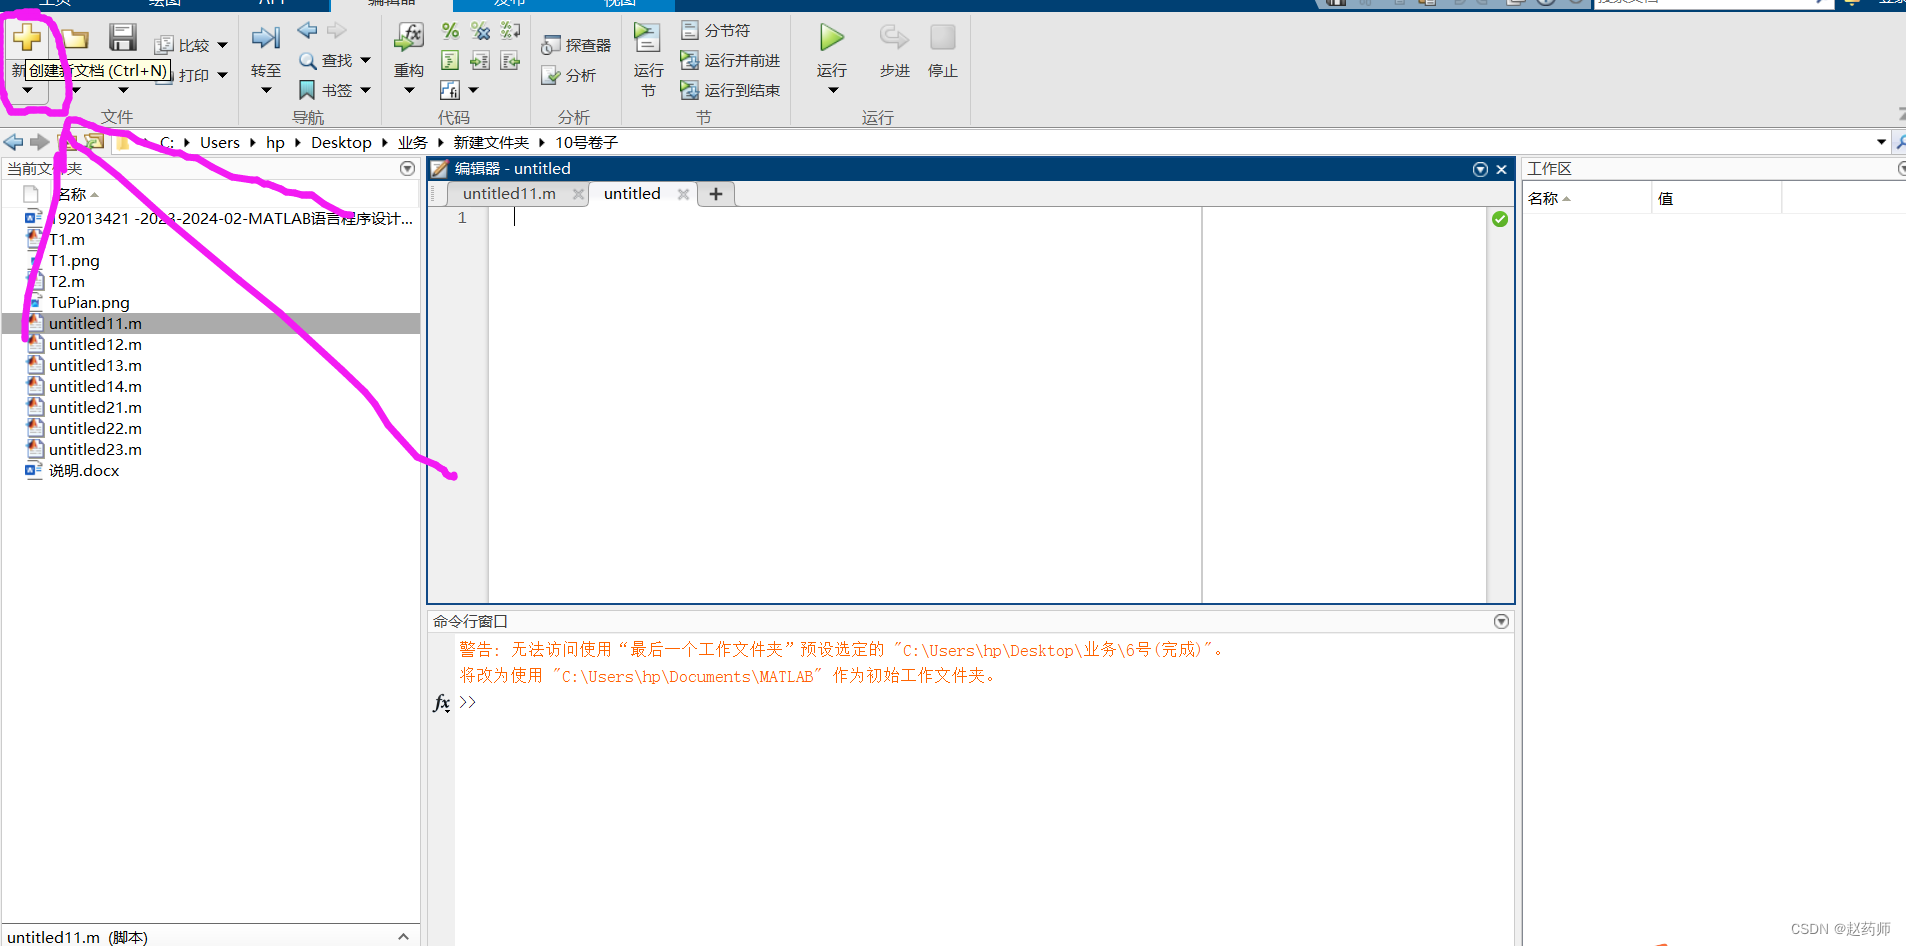Insert a Section Break (分节符)

tap(716, 31)
